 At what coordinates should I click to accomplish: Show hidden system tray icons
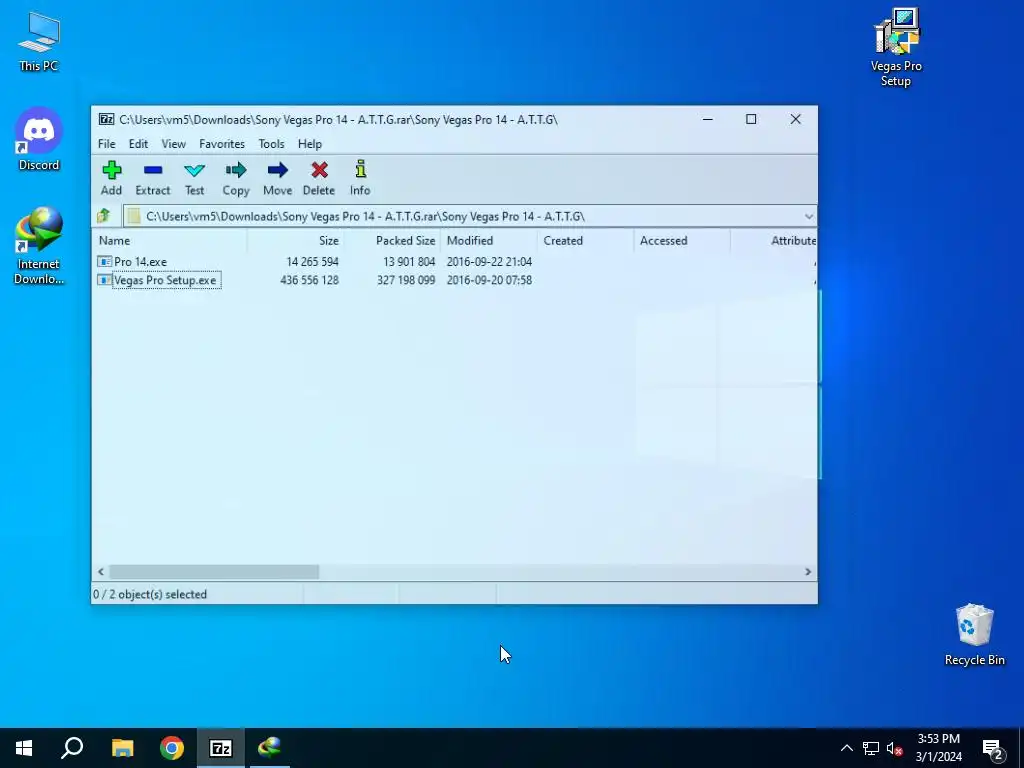tap(846, 748)
